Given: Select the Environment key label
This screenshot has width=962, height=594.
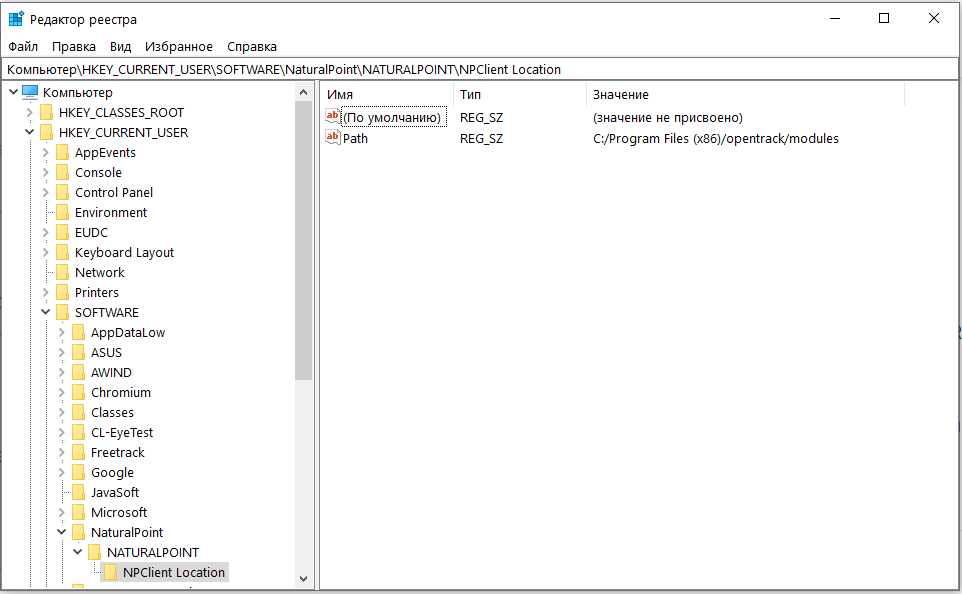Looking at the screenshot, I should 111,212.
